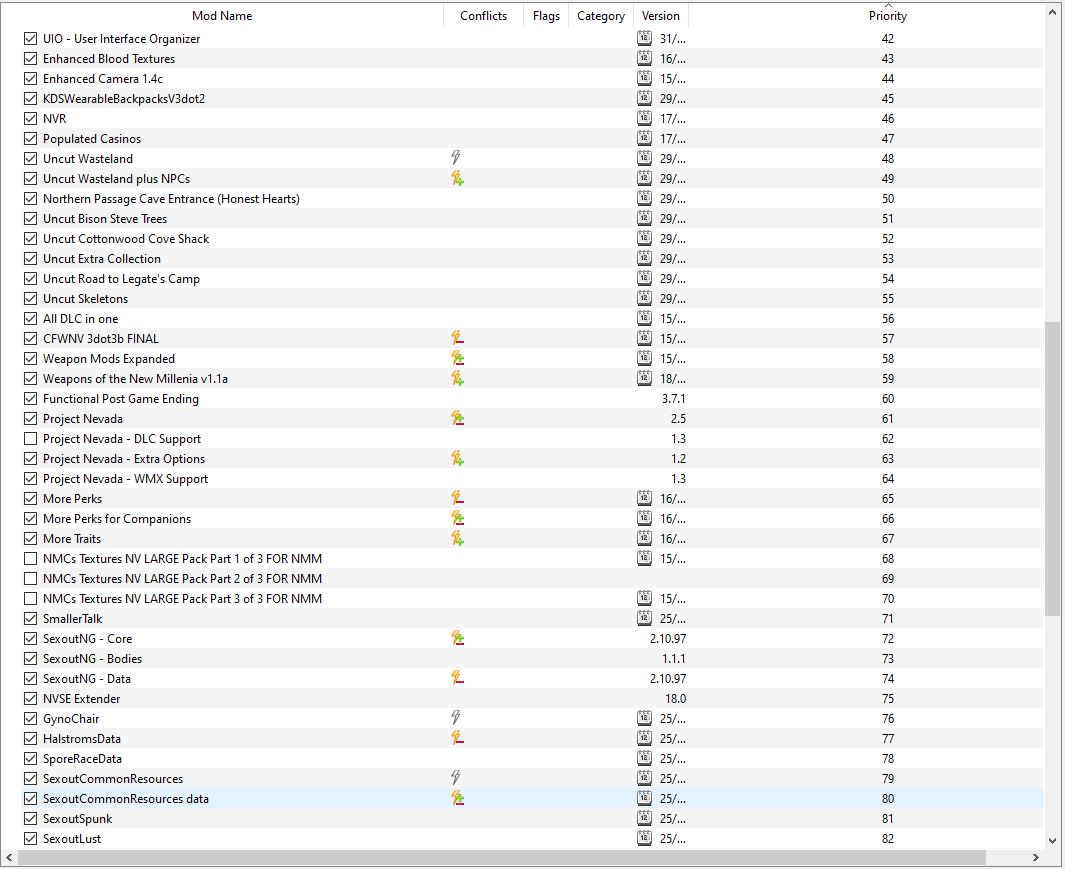The image size is (1065, 869).
Task: Click conflict icon for SexoutNG - Core
Action: [457, 639]
